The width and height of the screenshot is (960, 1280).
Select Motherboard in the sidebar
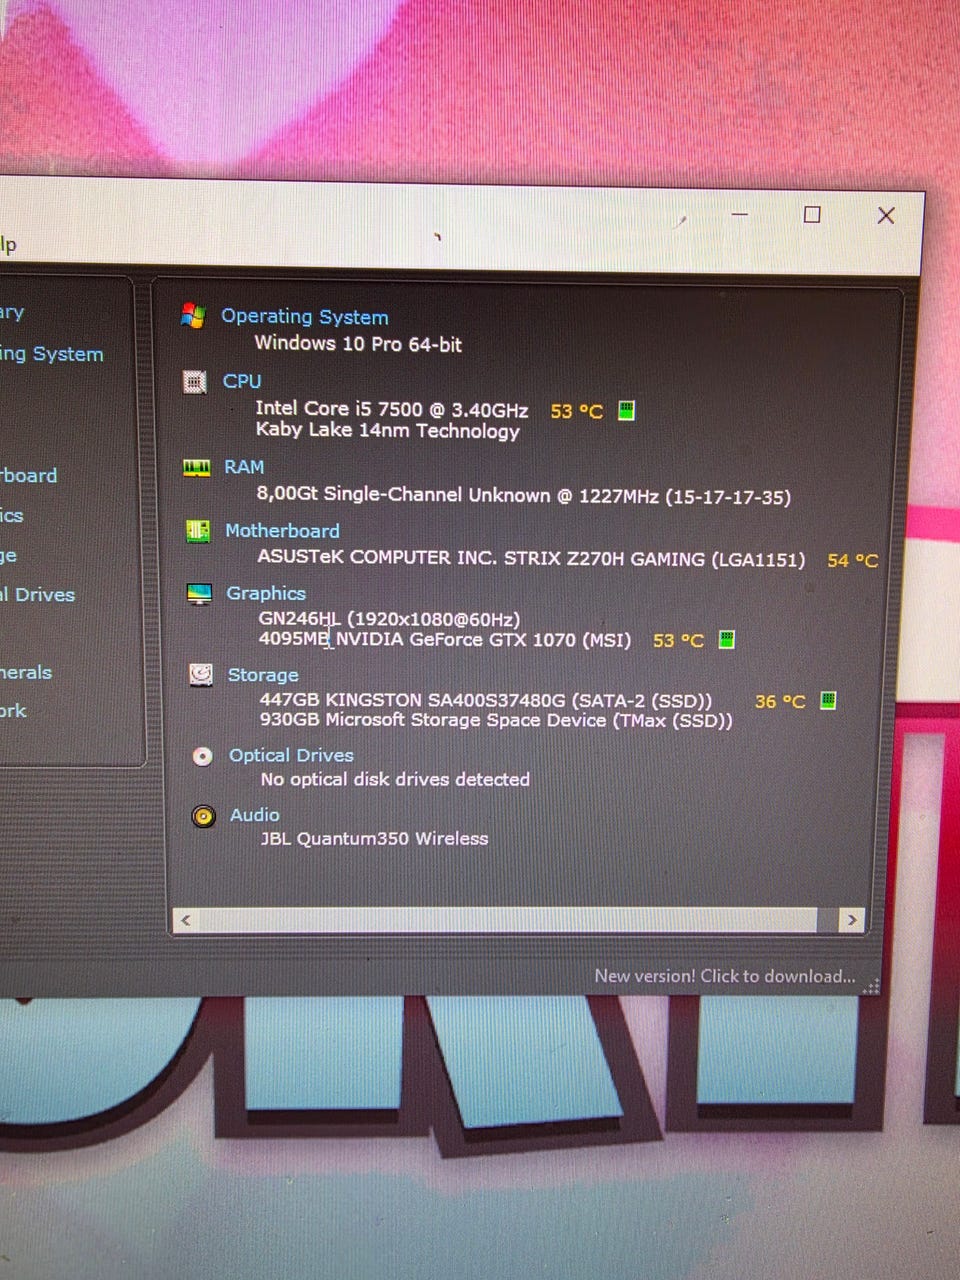pos(29,475)
